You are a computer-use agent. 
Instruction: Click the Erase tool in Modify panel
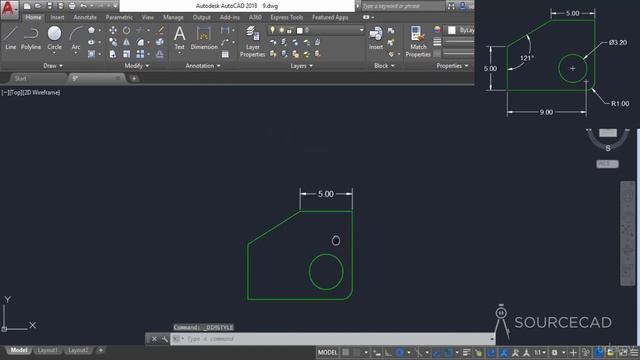point(160,30)
